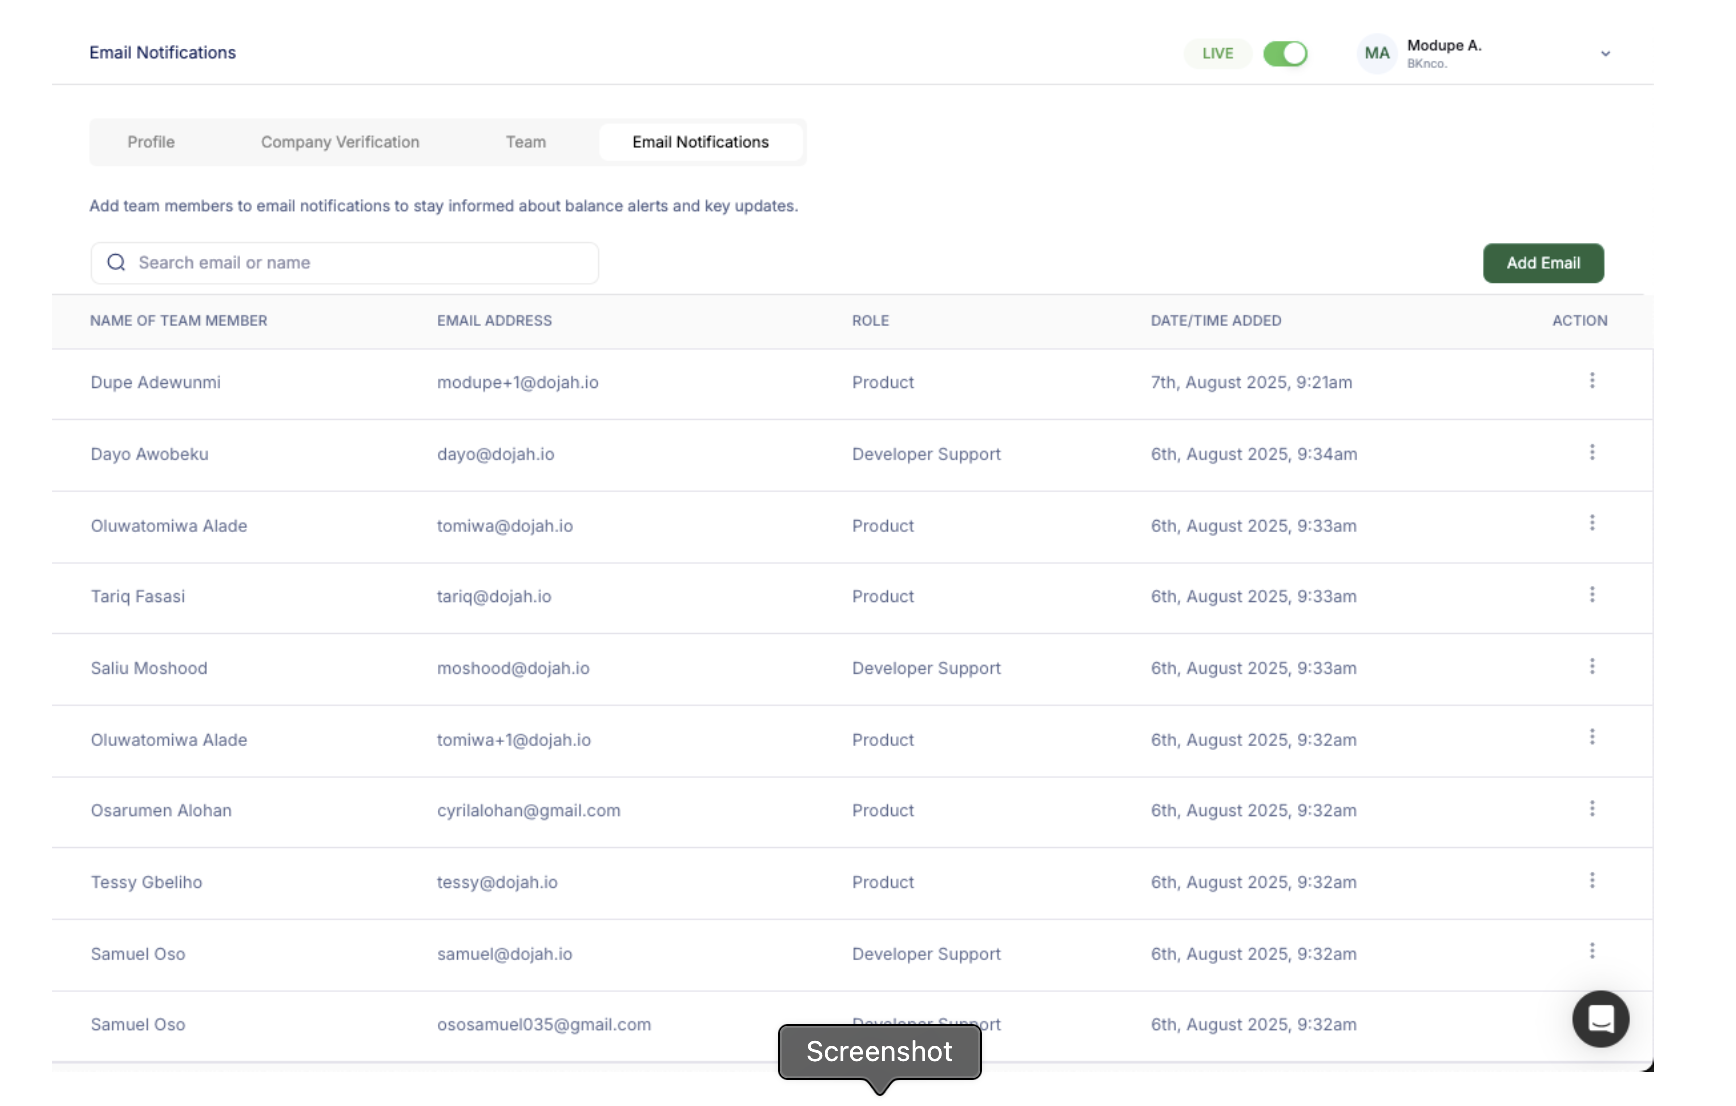Select the Email Notifications tab
The height and width of the screenshot is (1106, 1736).
point(700,142)
